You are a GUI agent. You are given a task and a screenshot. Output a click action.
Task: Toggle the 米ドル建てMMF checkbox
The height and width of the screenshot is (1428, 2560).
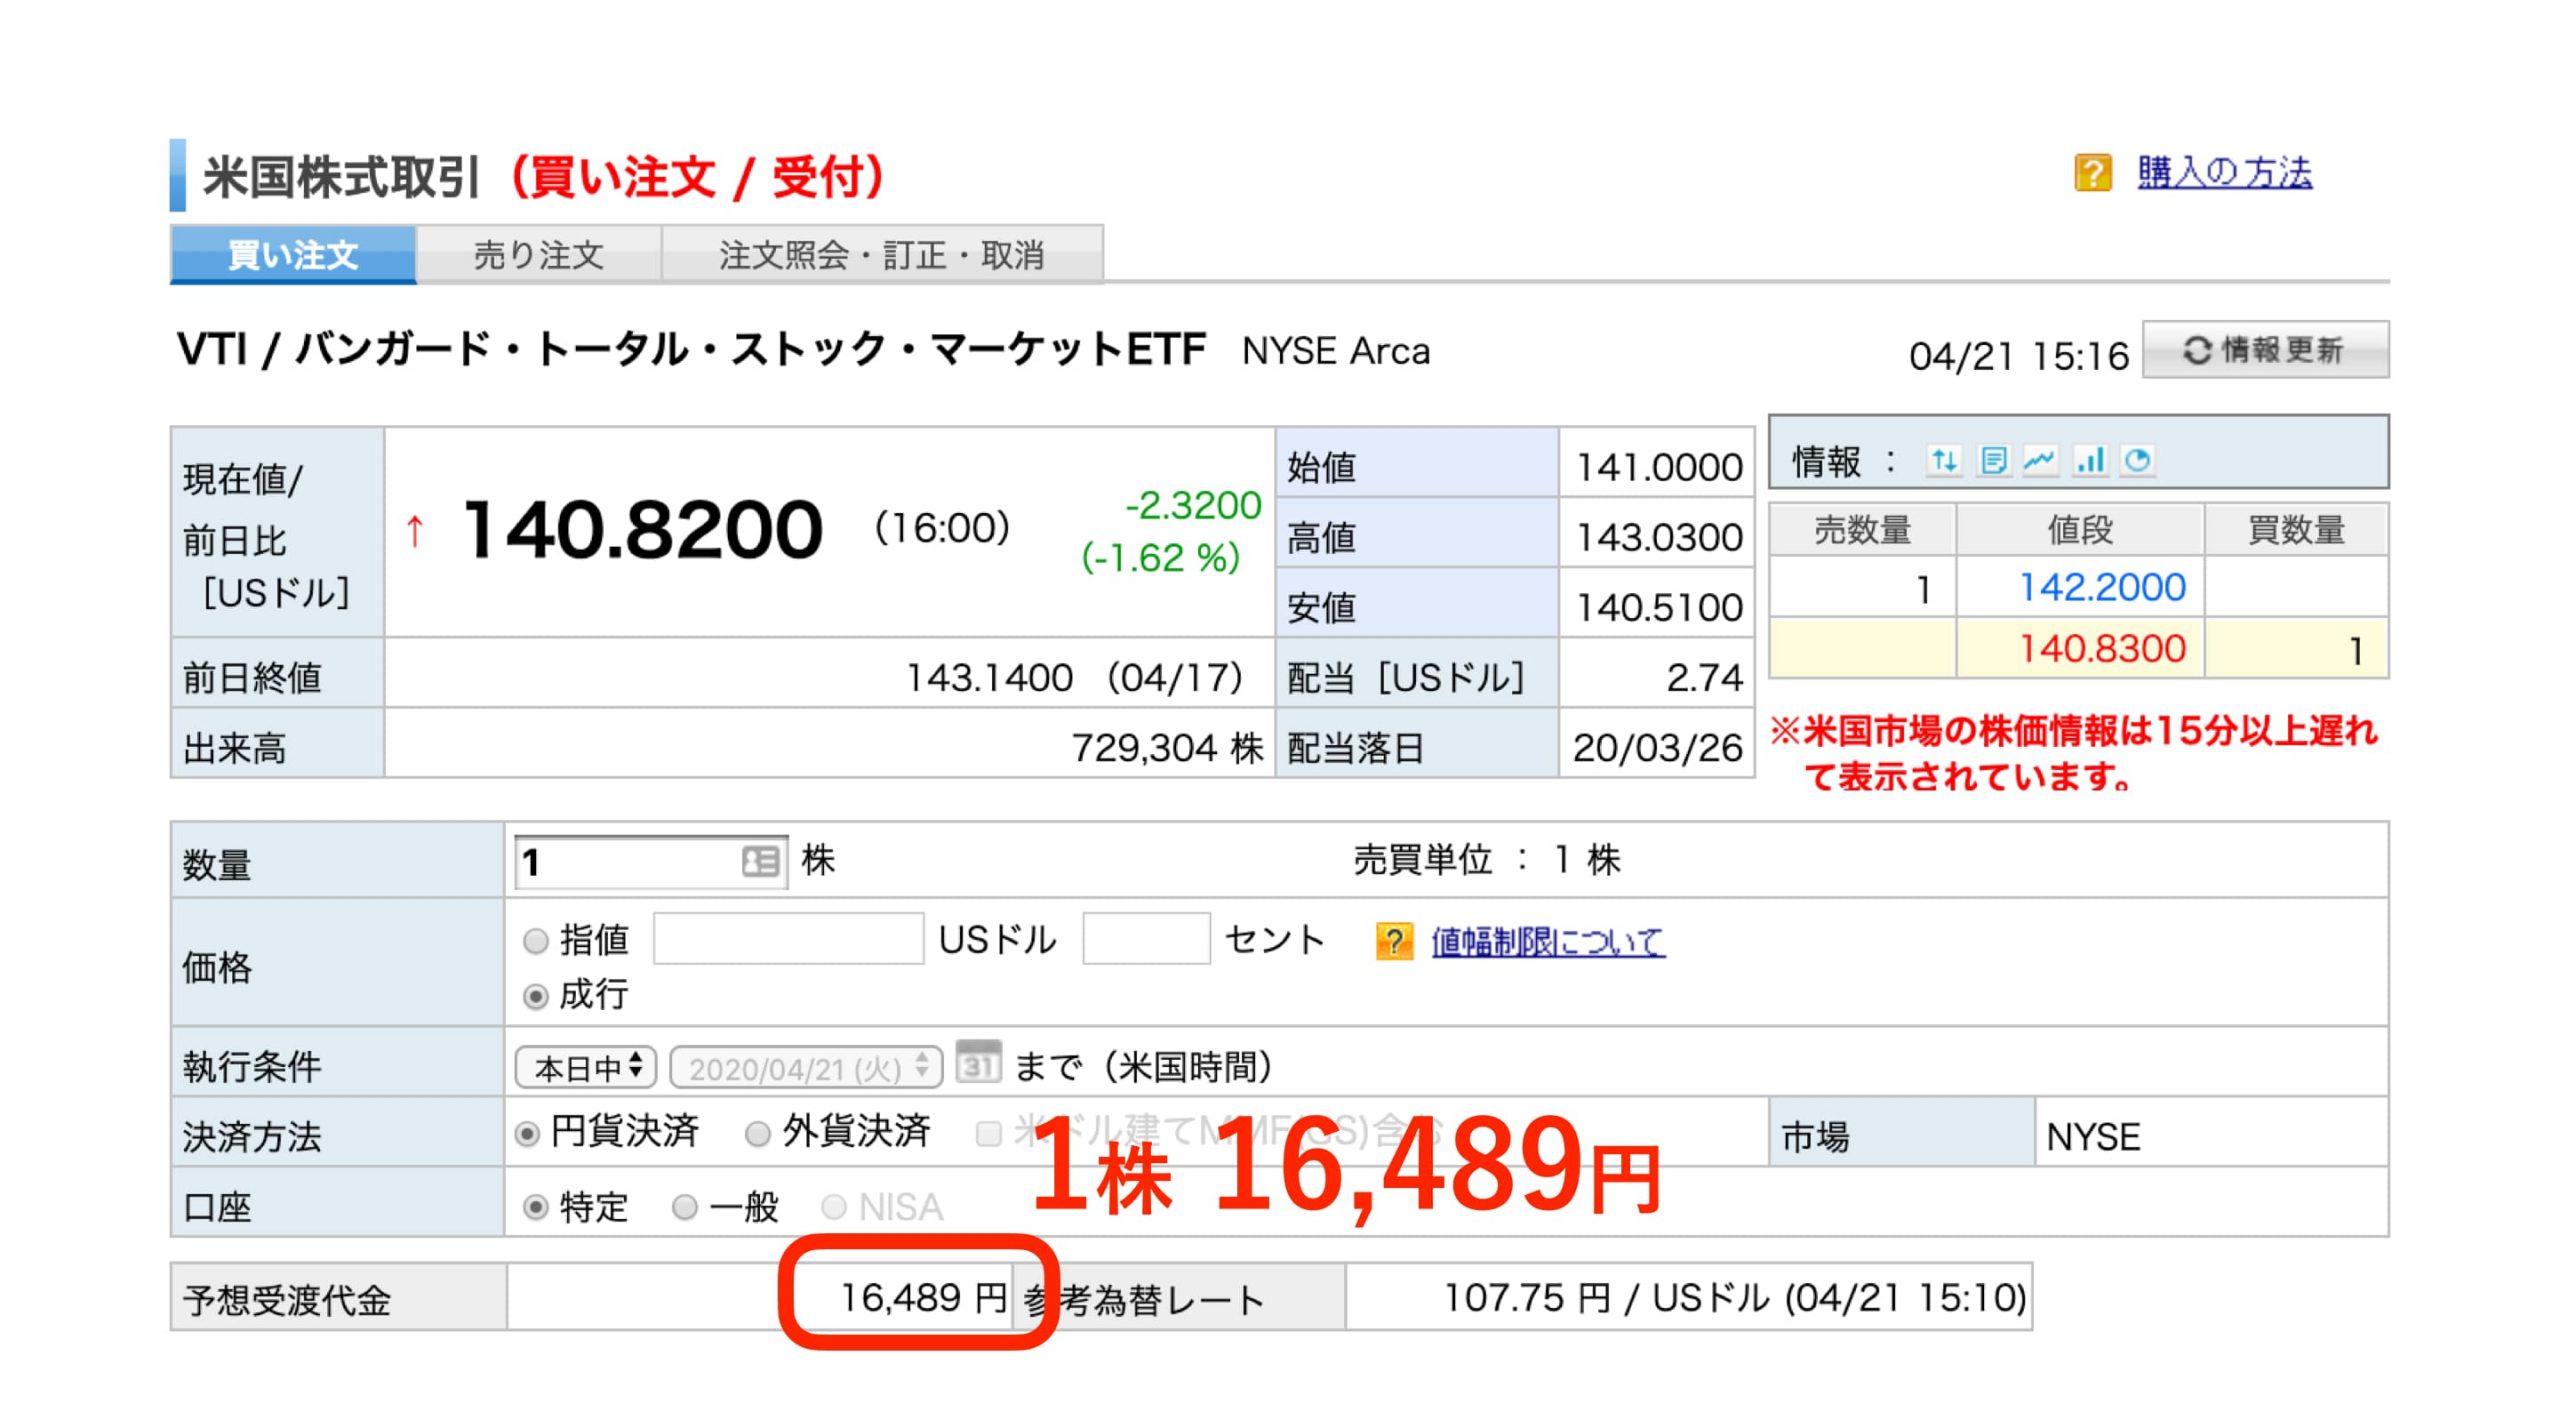click(988, 1134)
